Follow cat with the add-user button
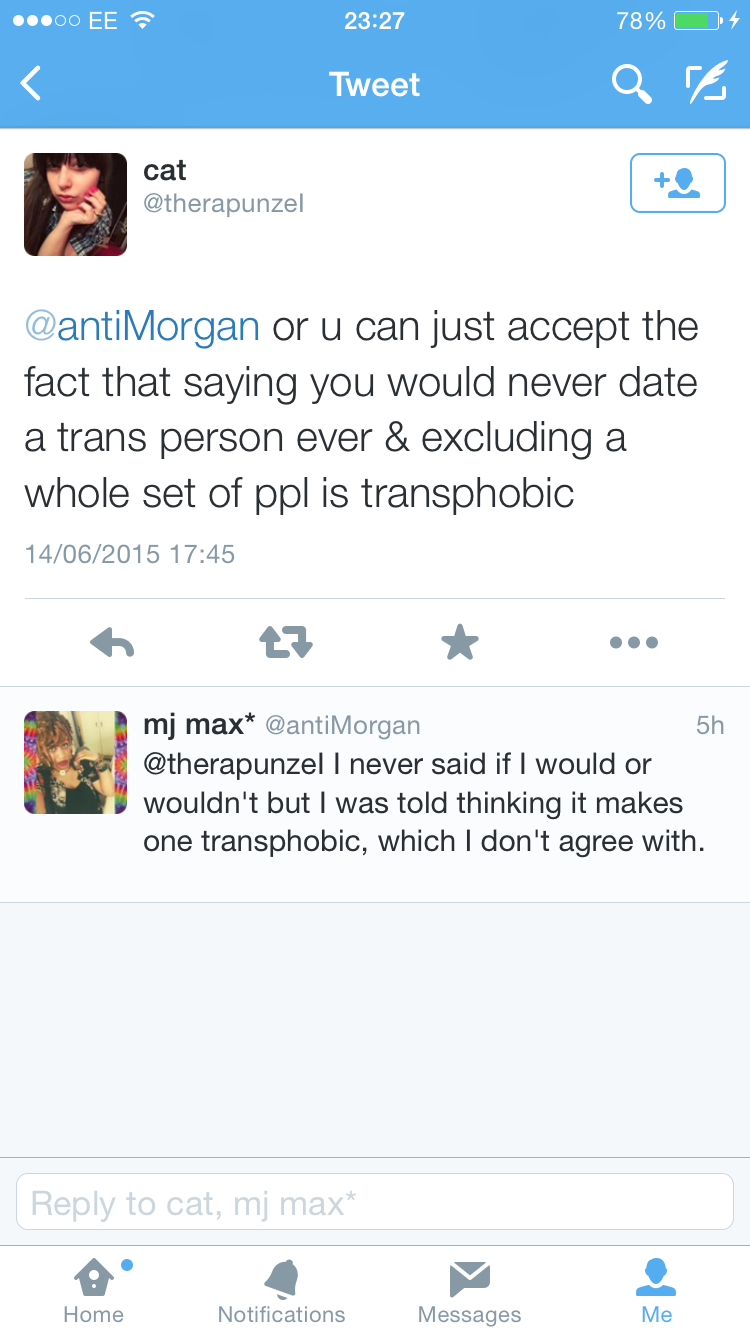The width and height of the screenshot is (750, 1334). click(677, 183)
